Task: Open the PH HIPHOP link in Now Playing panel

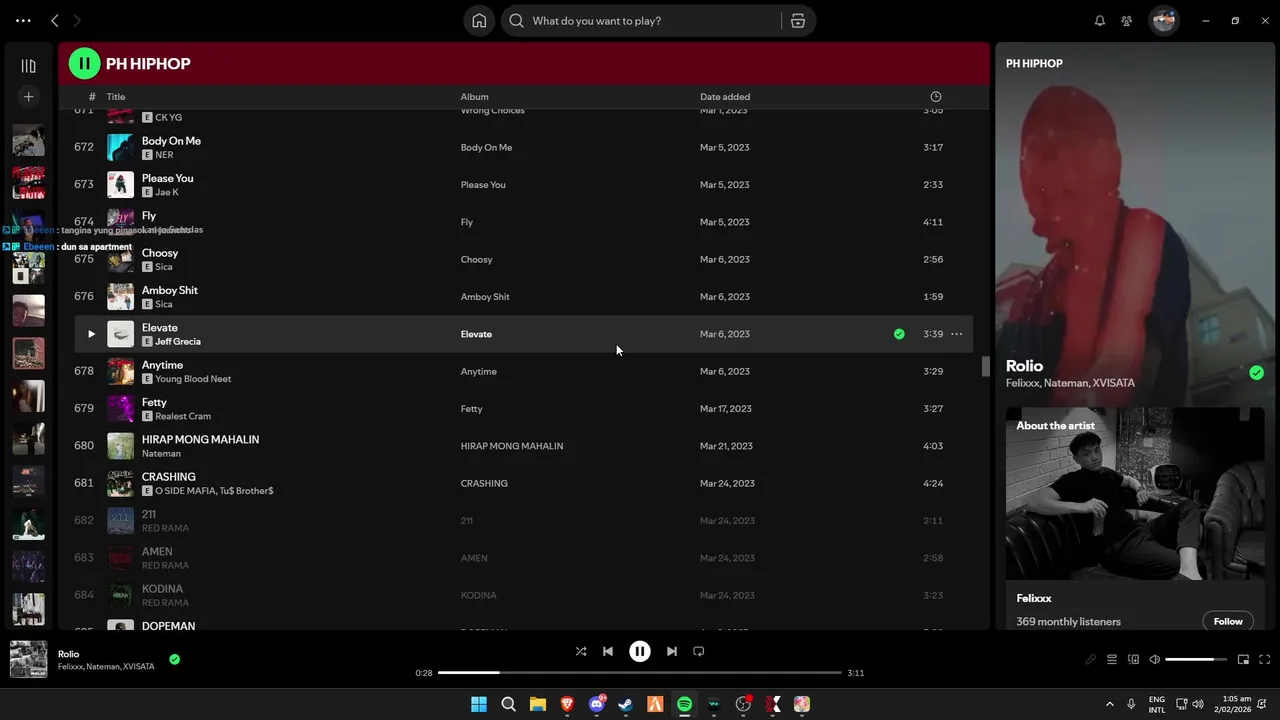Action: (x=1034, y=63)
